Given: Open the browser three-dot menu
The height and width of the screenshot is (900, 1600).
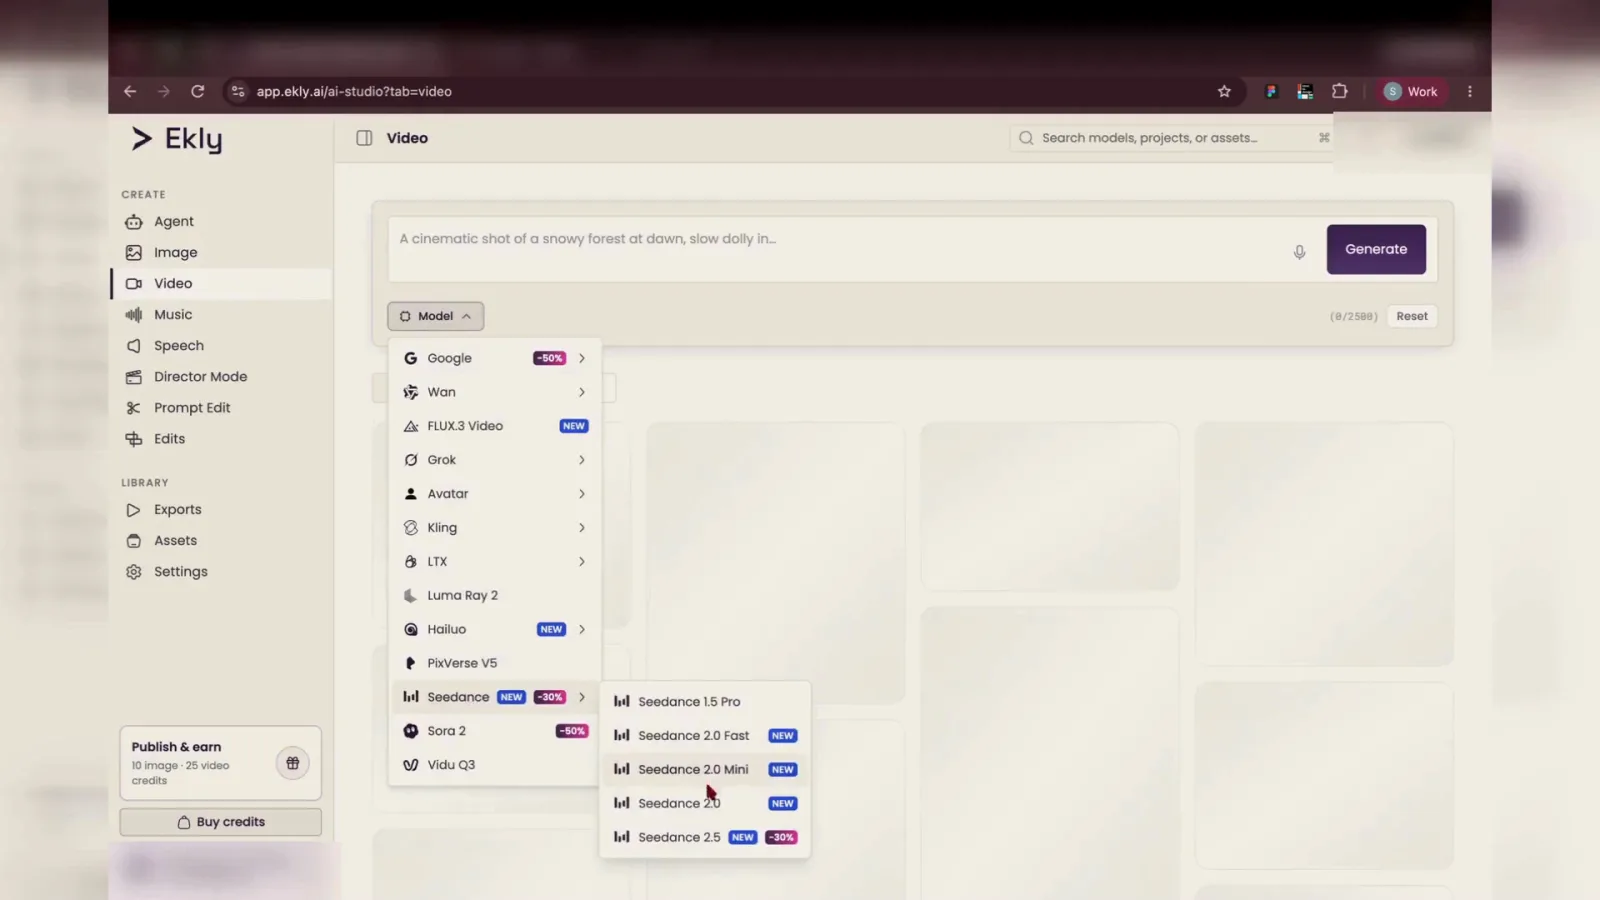Looking at the screenshot, I should 1470,91.
